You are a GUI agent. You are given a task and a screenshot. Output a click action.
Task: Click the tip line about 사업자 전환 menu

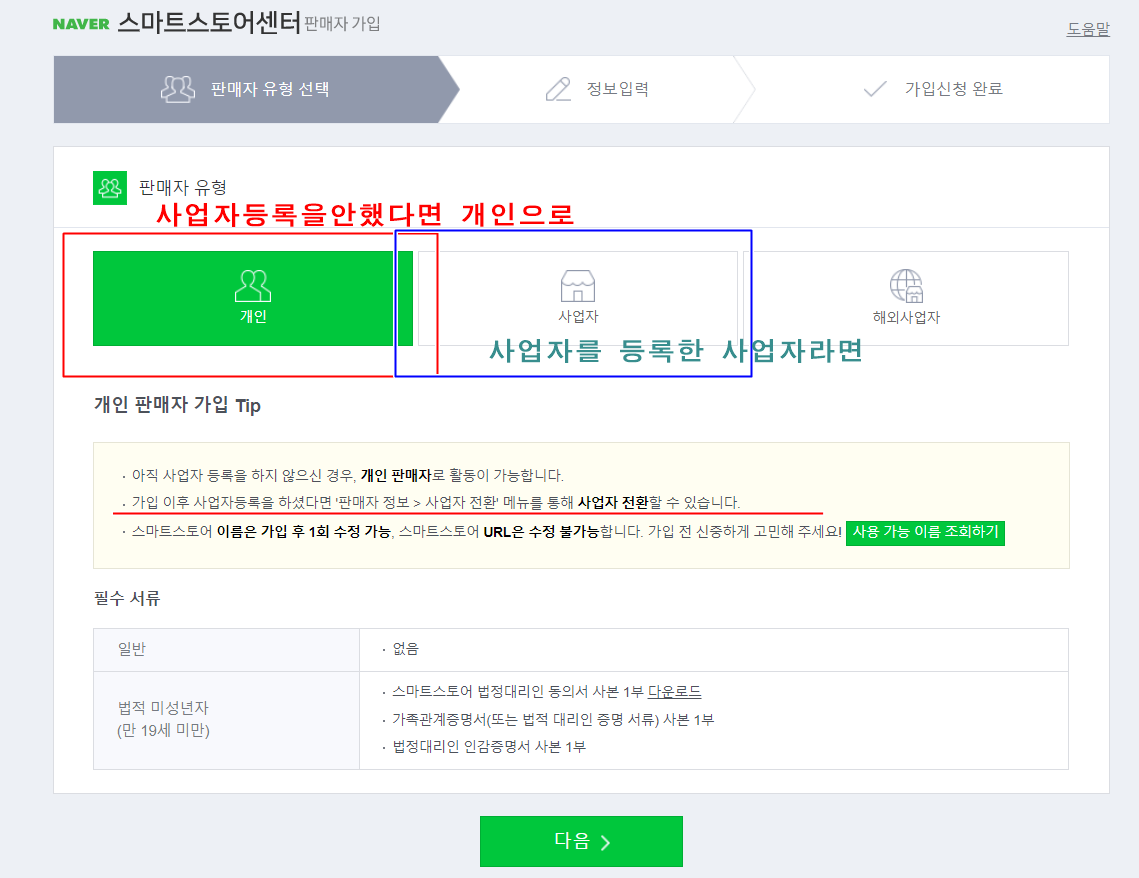pyautogui.click(x=435, y=503)
